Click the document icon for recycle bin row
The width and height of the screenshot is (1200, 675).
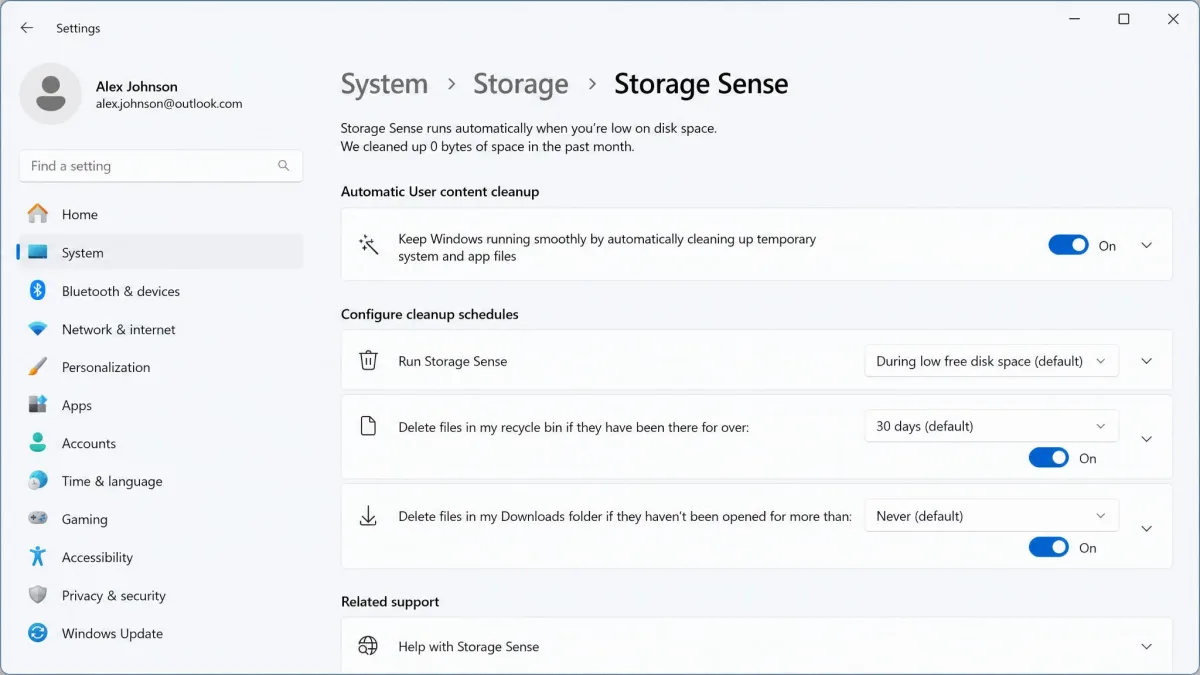[x=369, y=426]
